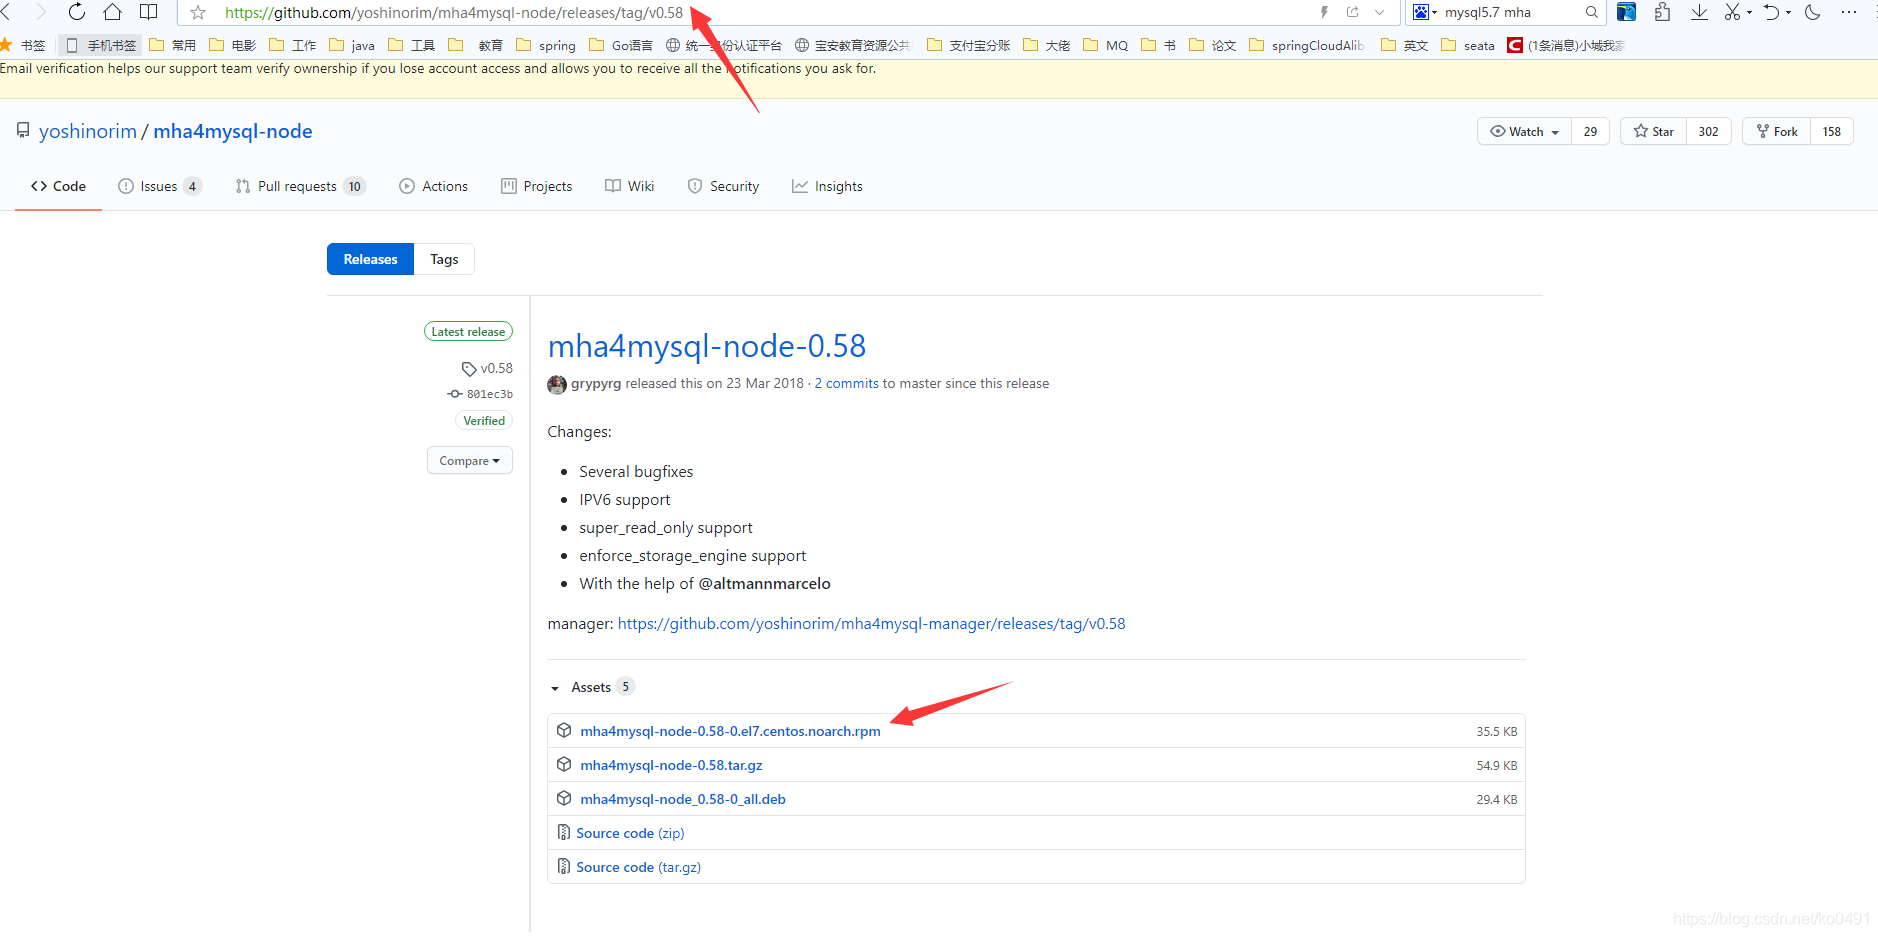The width and height of the screenshot is (1878, 937).
Task: Open the mha4mysql-node repository link
Action: point(233,131)
